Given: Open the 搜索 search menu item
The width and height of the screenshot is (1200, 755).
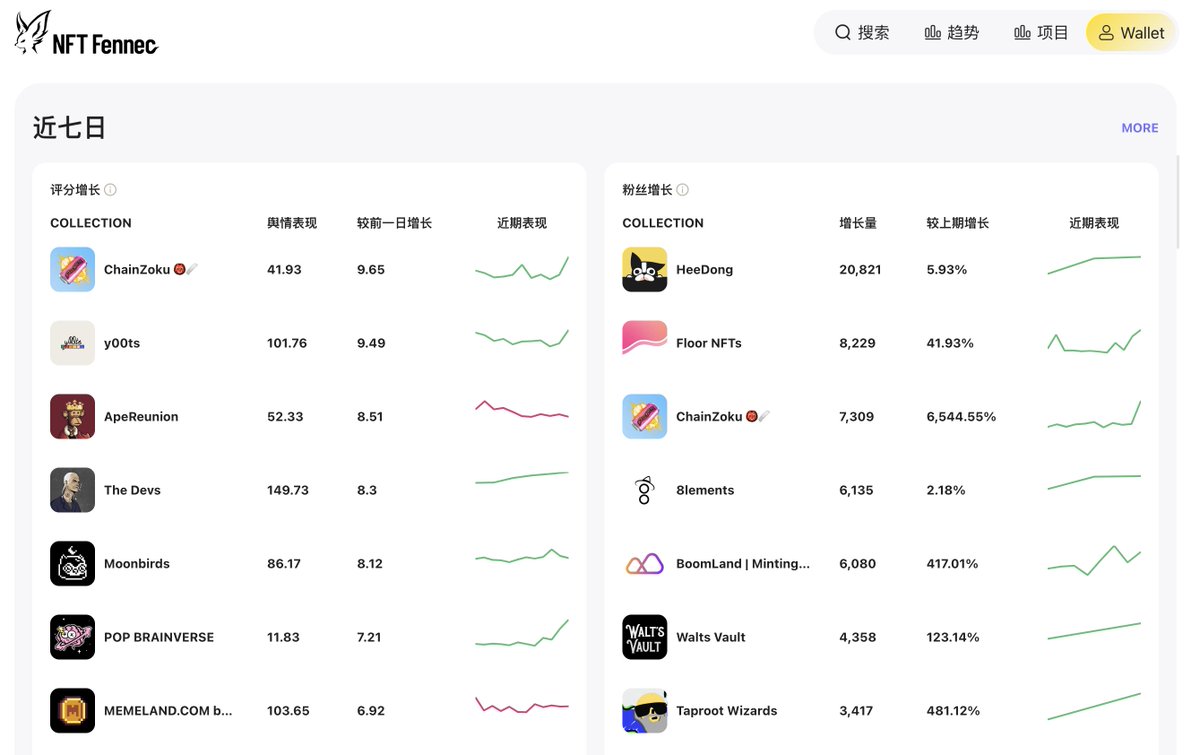Looking at the screenshot, I should pyautogui.click(x=862, y=33).
